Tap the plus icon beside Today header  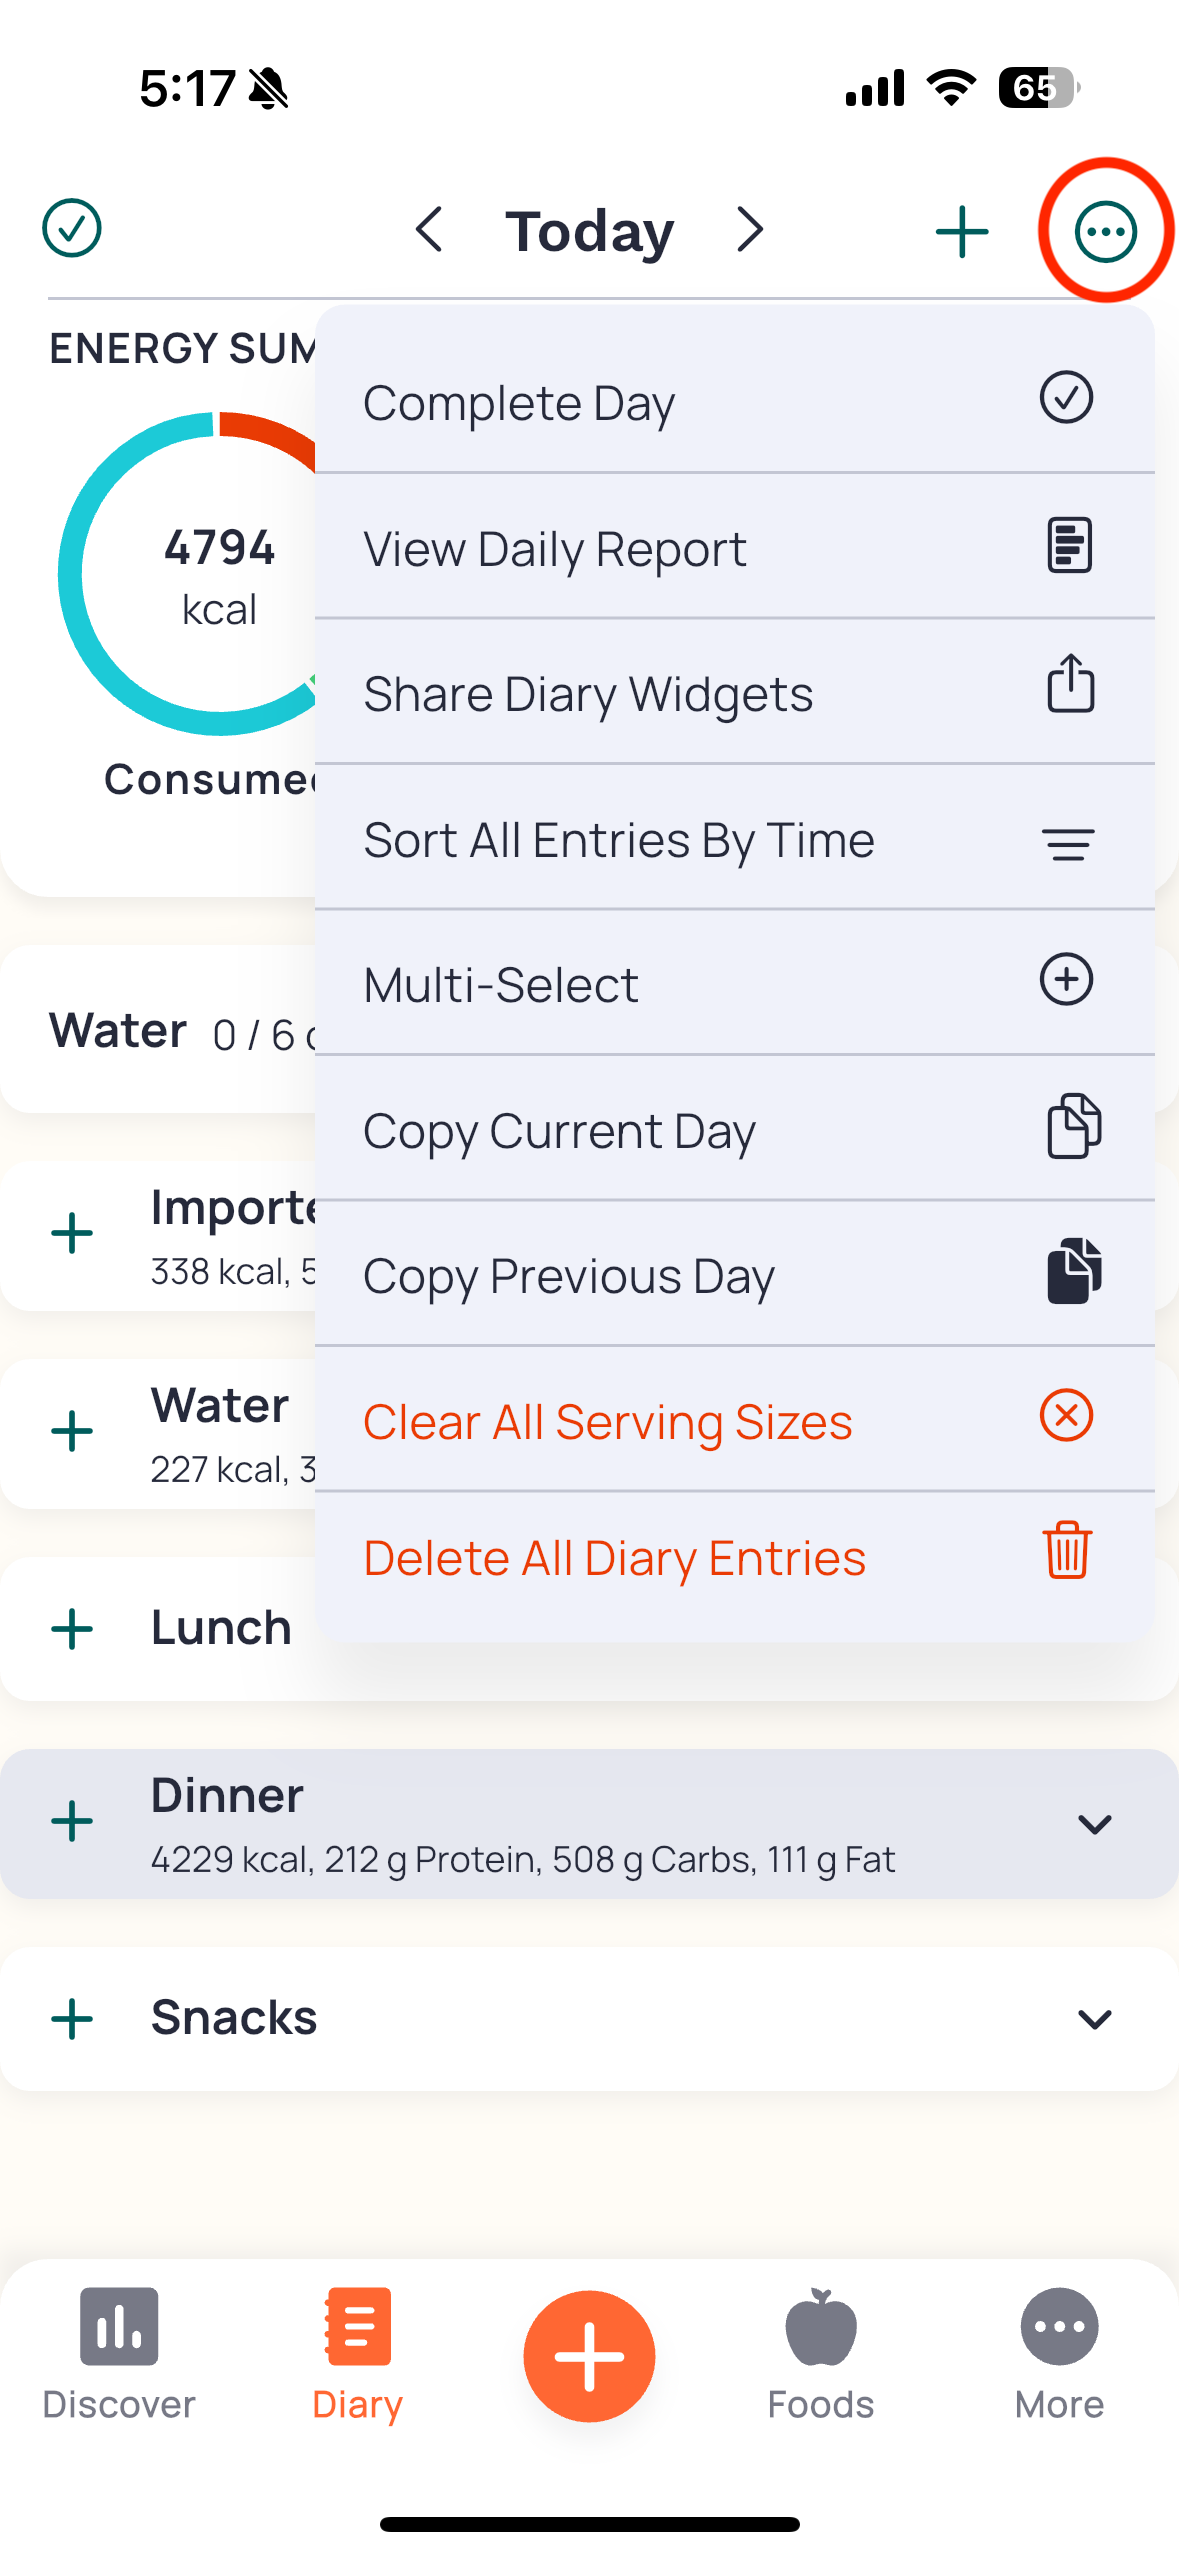962,231
